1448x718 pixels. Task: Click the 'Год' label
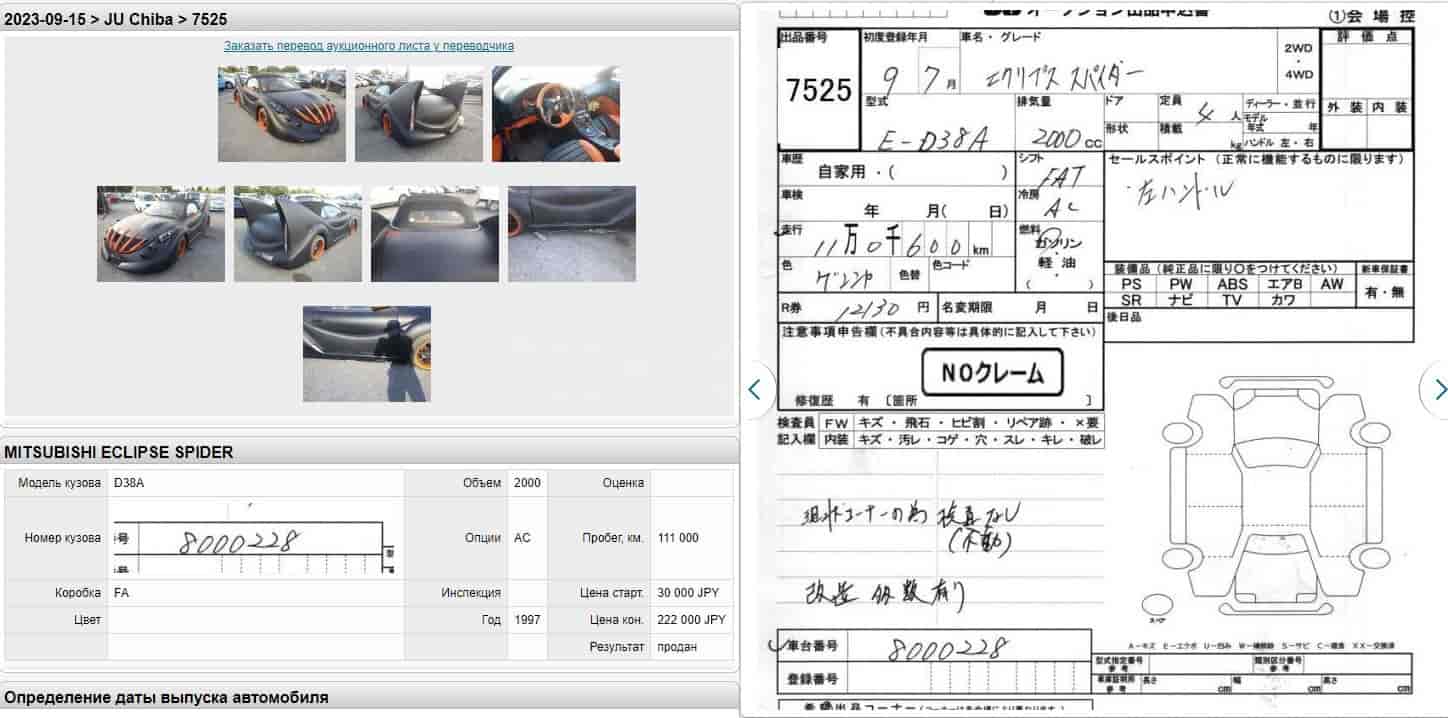click(x=491, y=620)
